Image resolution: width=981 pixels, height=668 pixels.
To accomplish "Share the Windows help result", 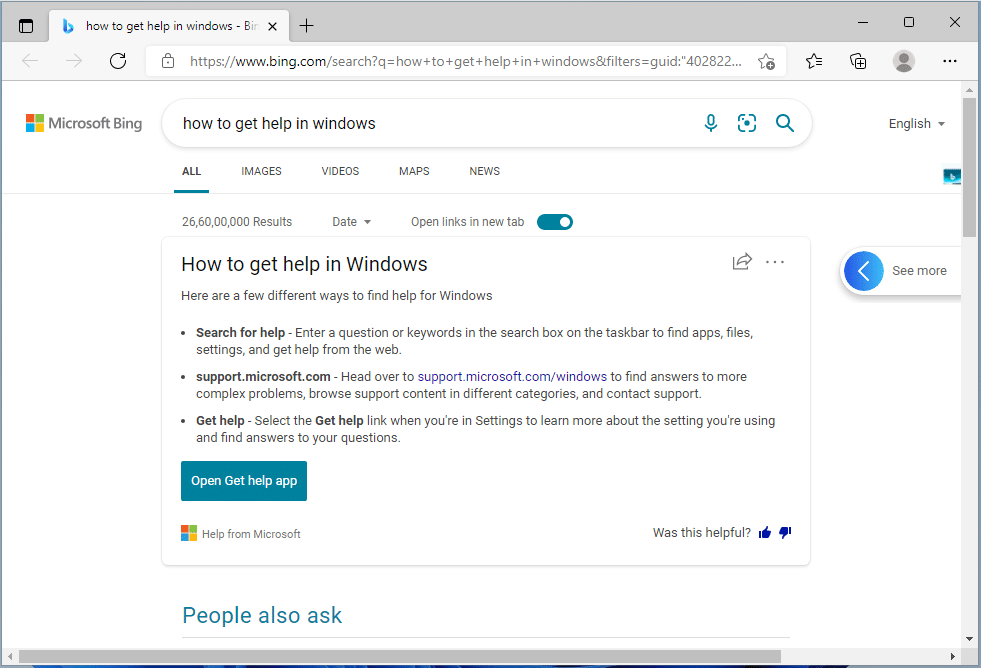I will tap(742, 261).
